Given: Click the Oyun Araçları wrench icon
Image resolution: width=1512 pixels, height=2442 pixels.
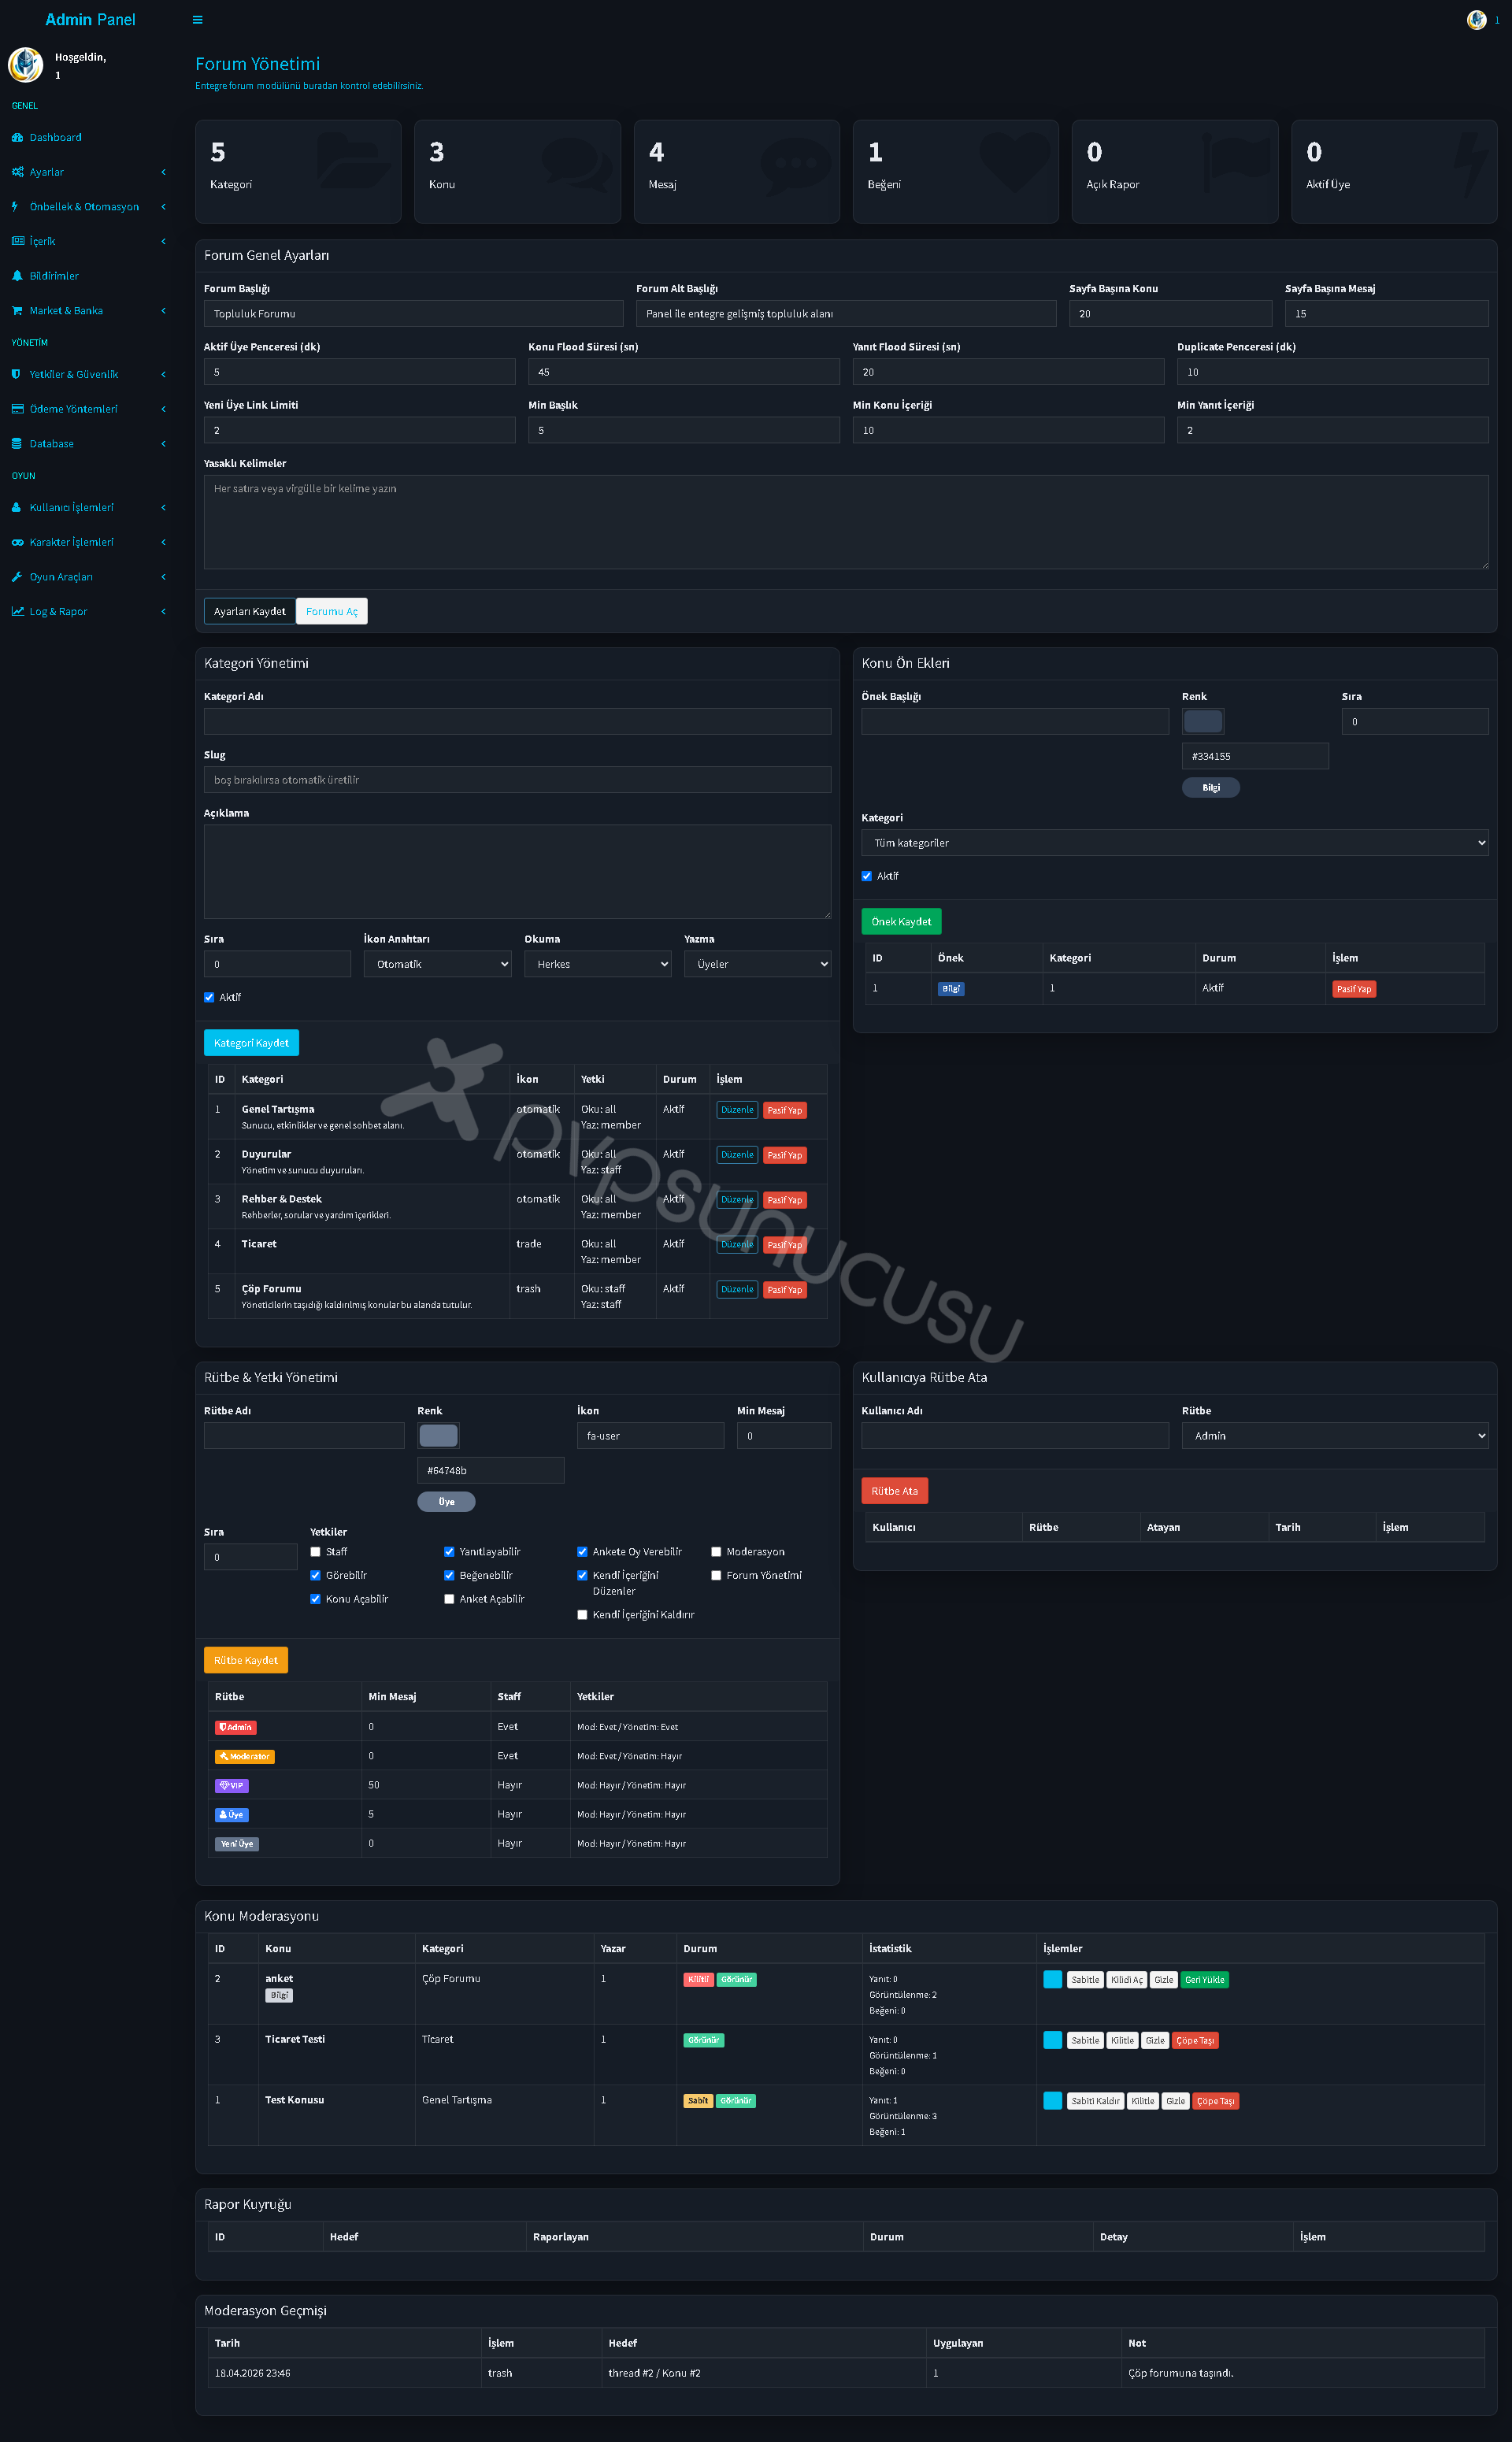Looking at the screenshot, I should 17,577.
